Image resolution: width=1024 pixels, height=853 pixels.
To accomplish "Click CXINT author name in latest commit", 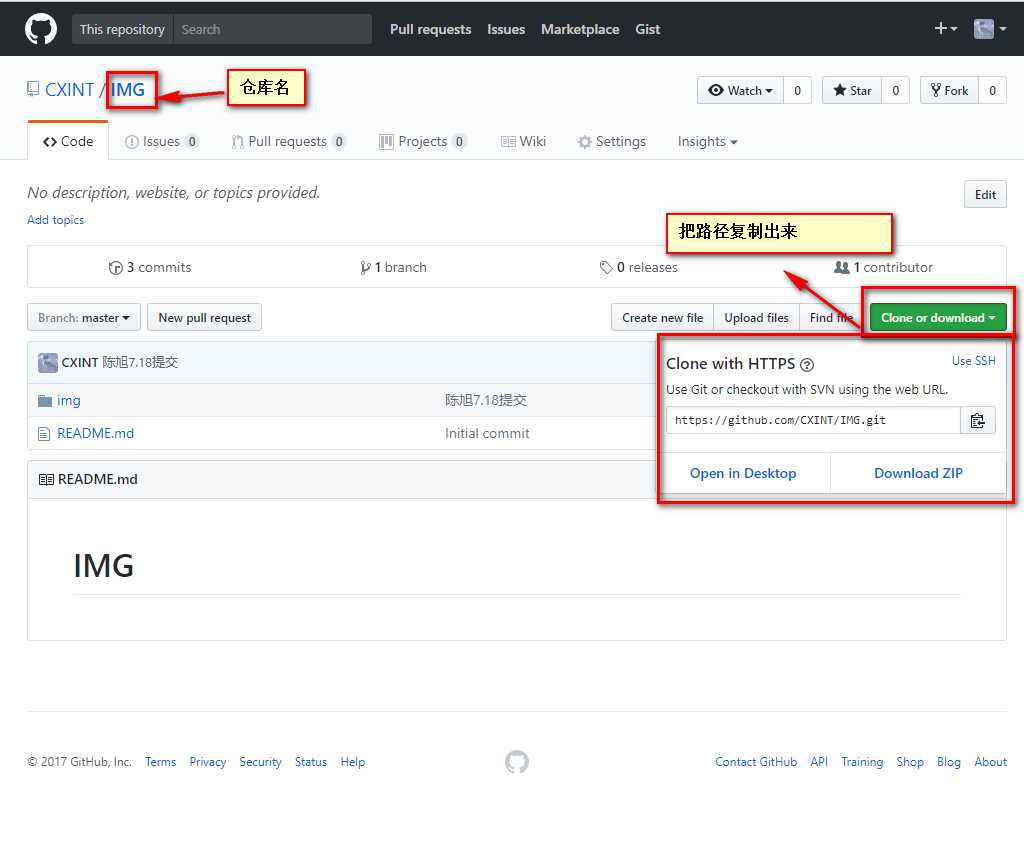I will point(80,362).
